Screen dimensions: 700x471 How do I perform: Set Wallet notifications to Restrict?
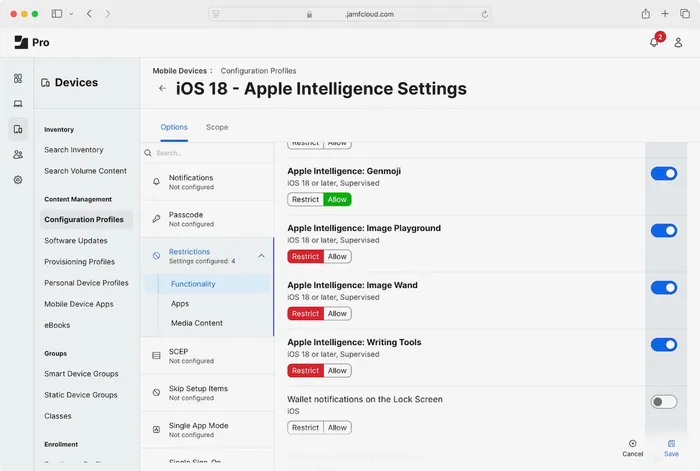305,428
